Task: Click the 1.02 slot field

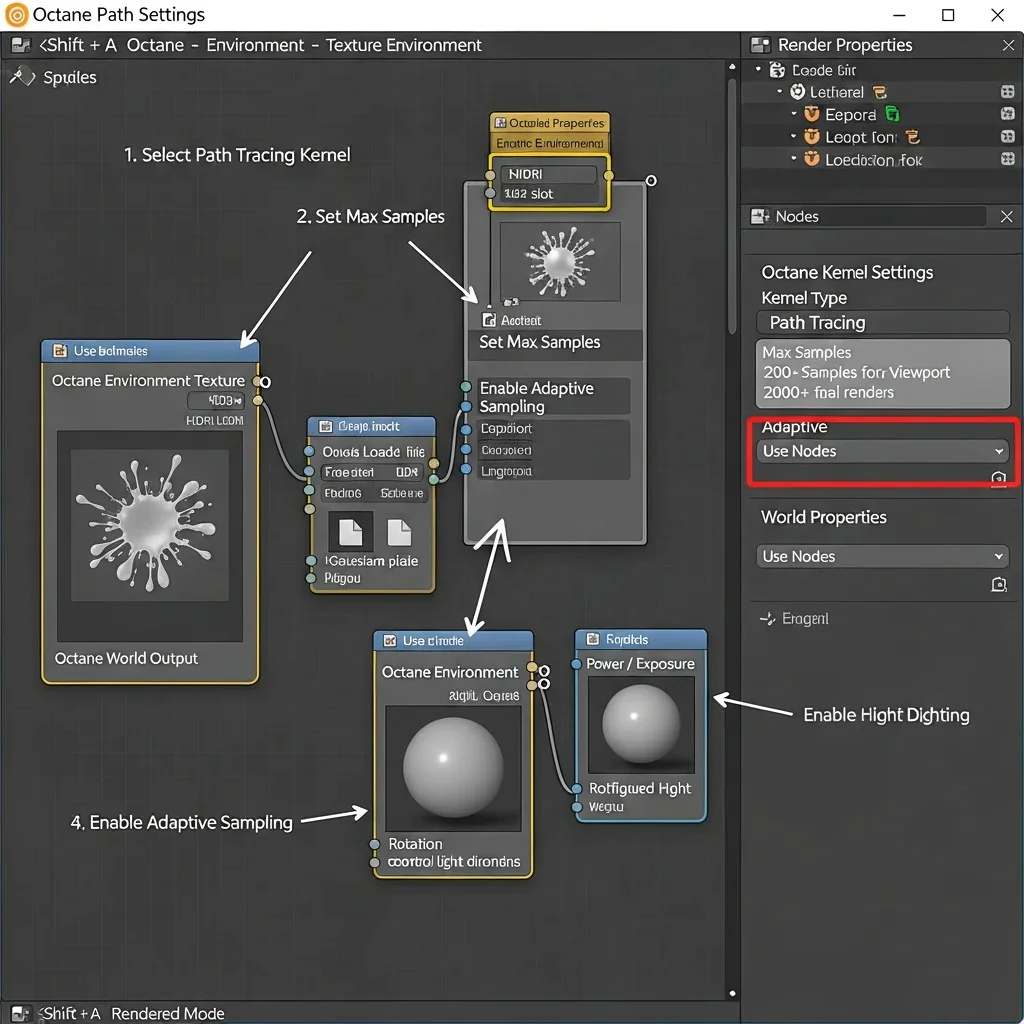Action: tap(548, 194)
